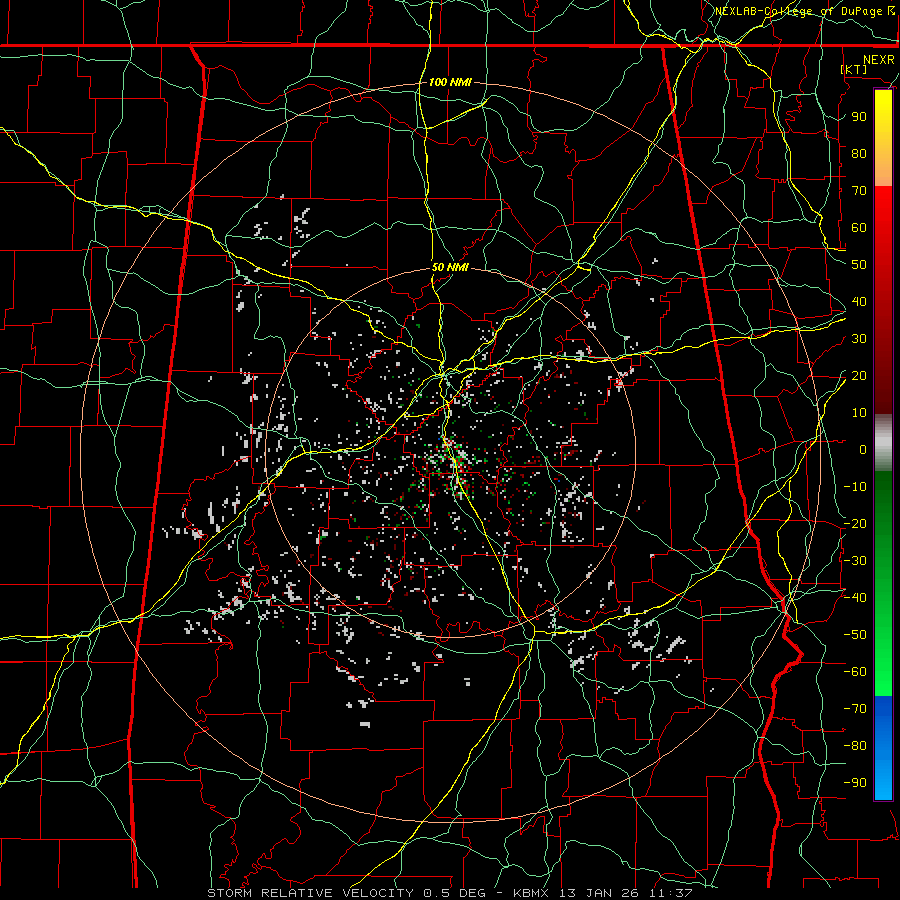Screen dimensions: 900x900
Task: Click the positive "10" scale value
Action: tap(859, 413)
